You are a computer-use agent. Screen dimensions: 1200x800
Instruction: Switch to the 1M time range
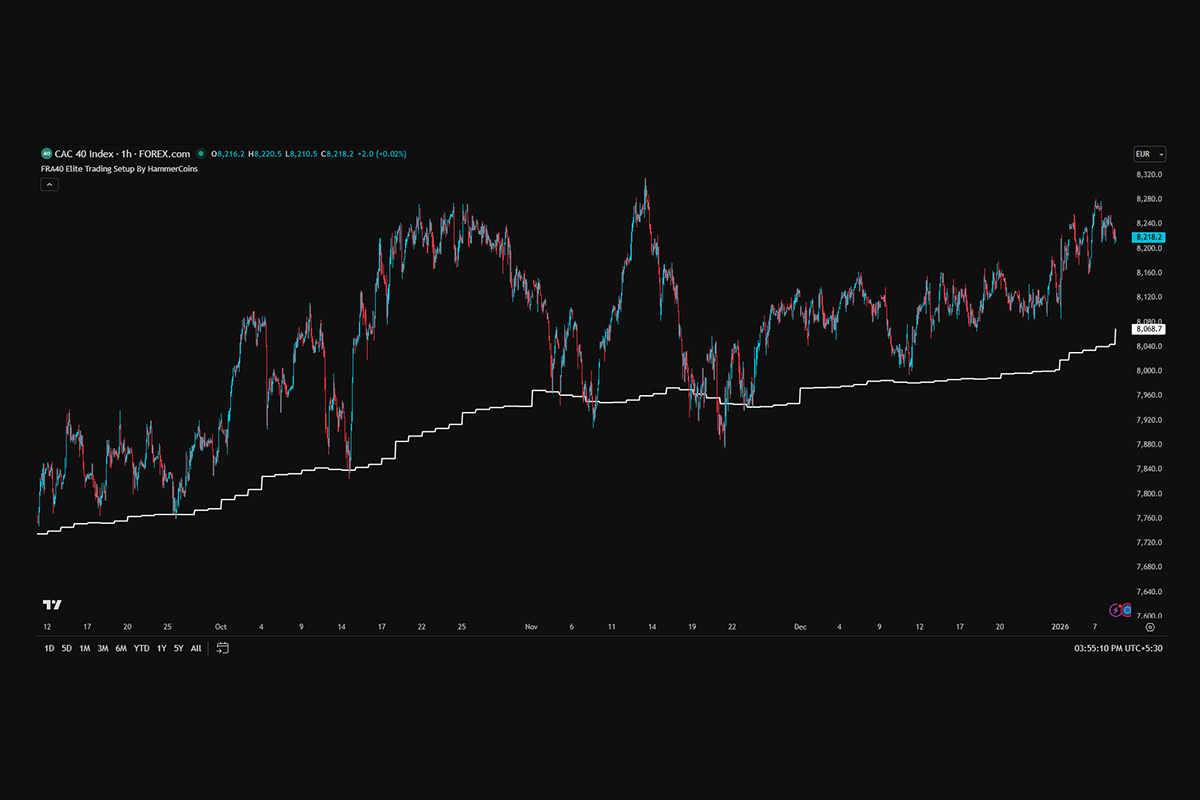click(85, 648)
